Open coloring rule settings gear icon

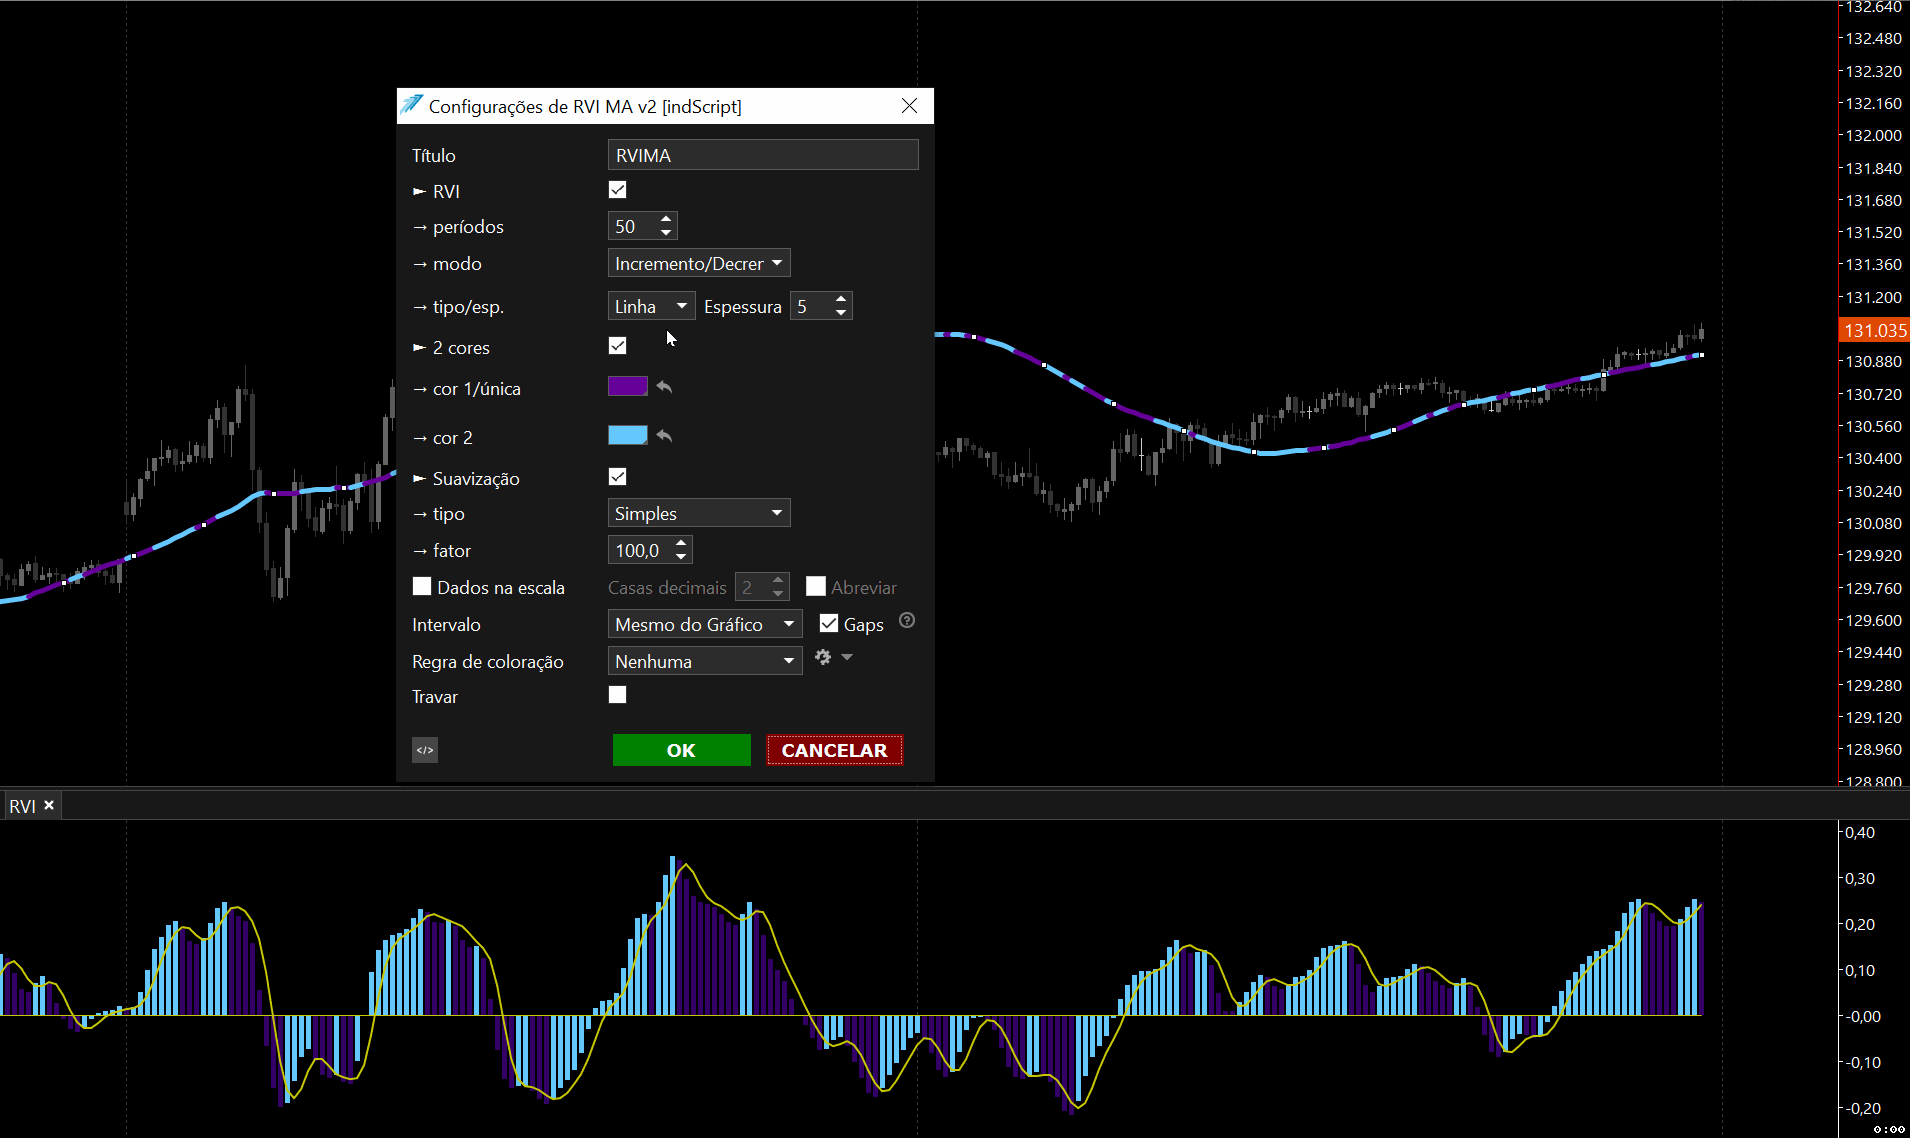[x=823, y=657]
